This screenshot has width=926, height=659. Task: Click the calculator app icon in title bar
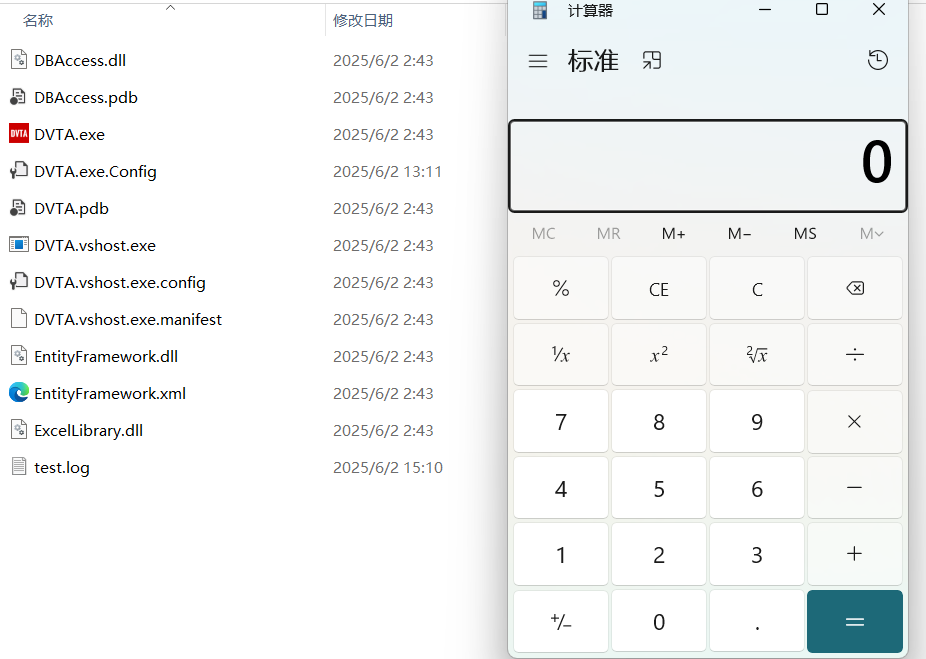[x=540, y=10]
